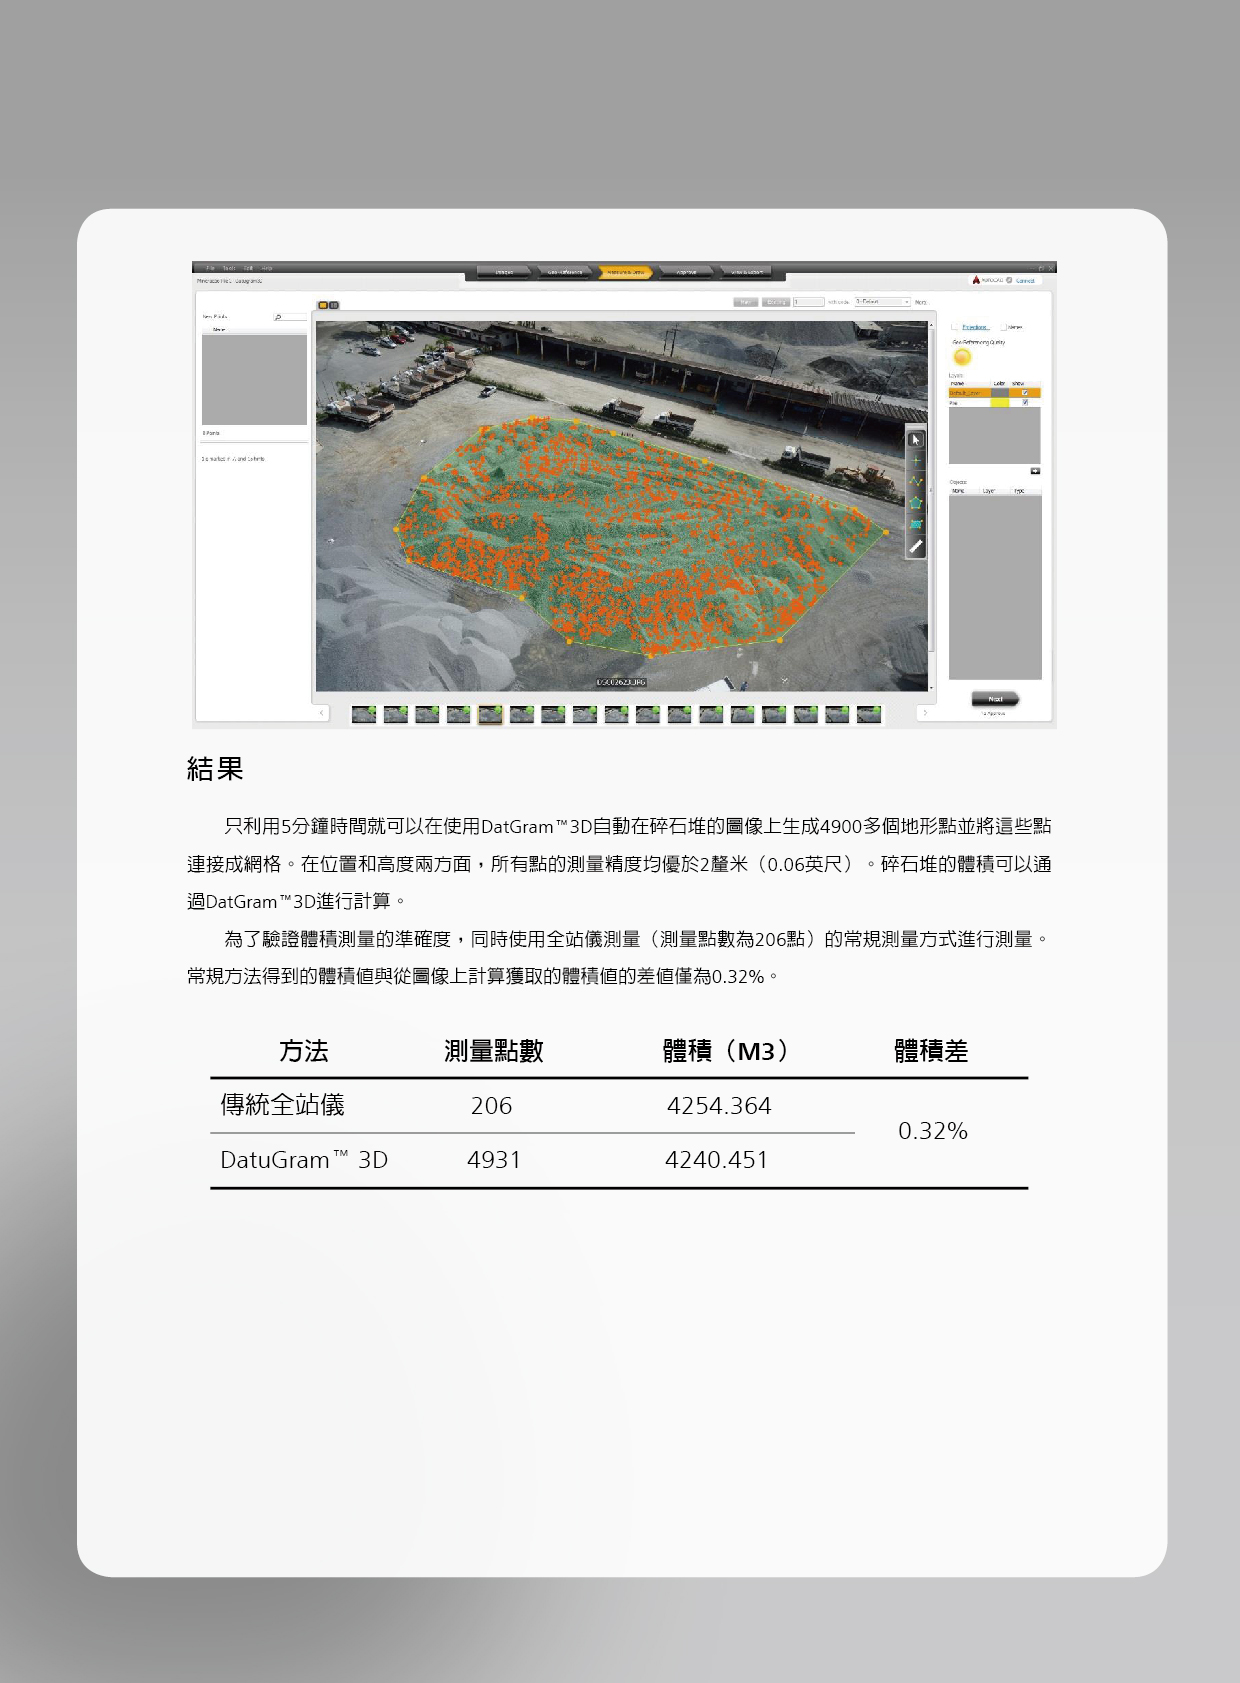Advance thumbnail strip with right arrow

(924, 713)
